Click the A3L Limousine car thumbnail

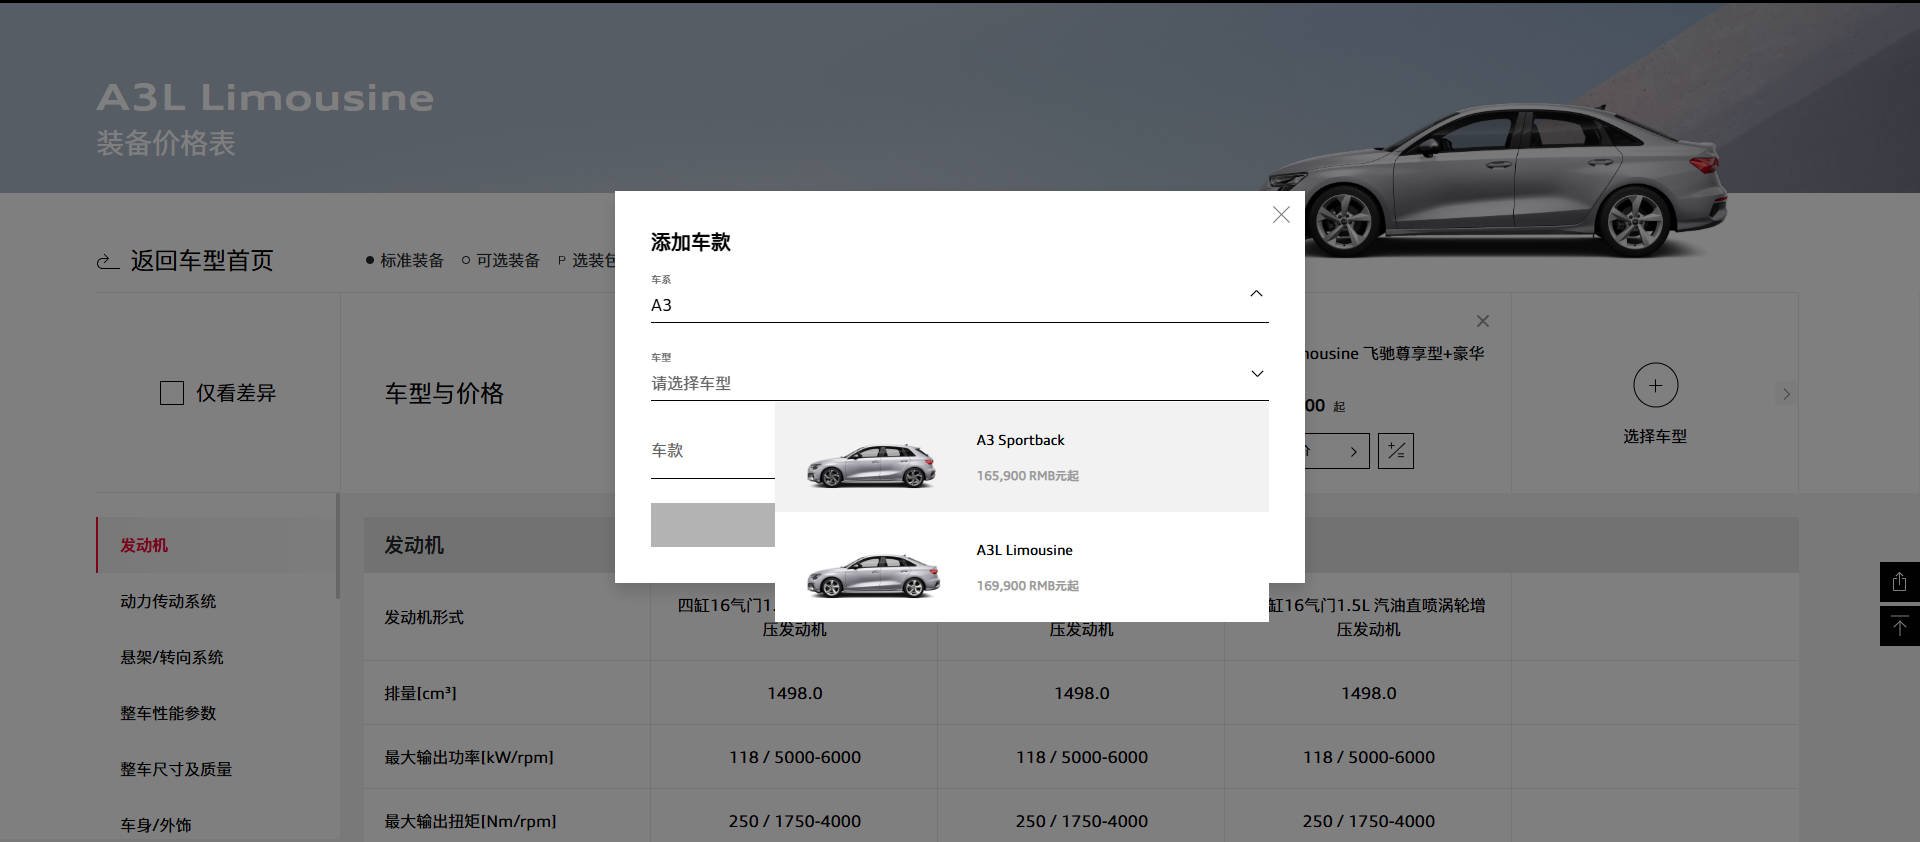pos(873,575)
